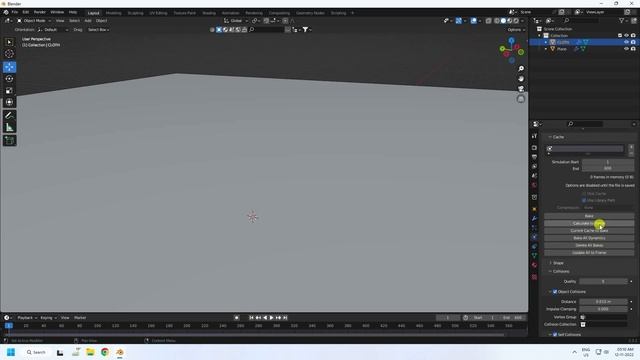Collapse the Collisions panel
This screenshot has width=640, height=360.
pos(550,271)
